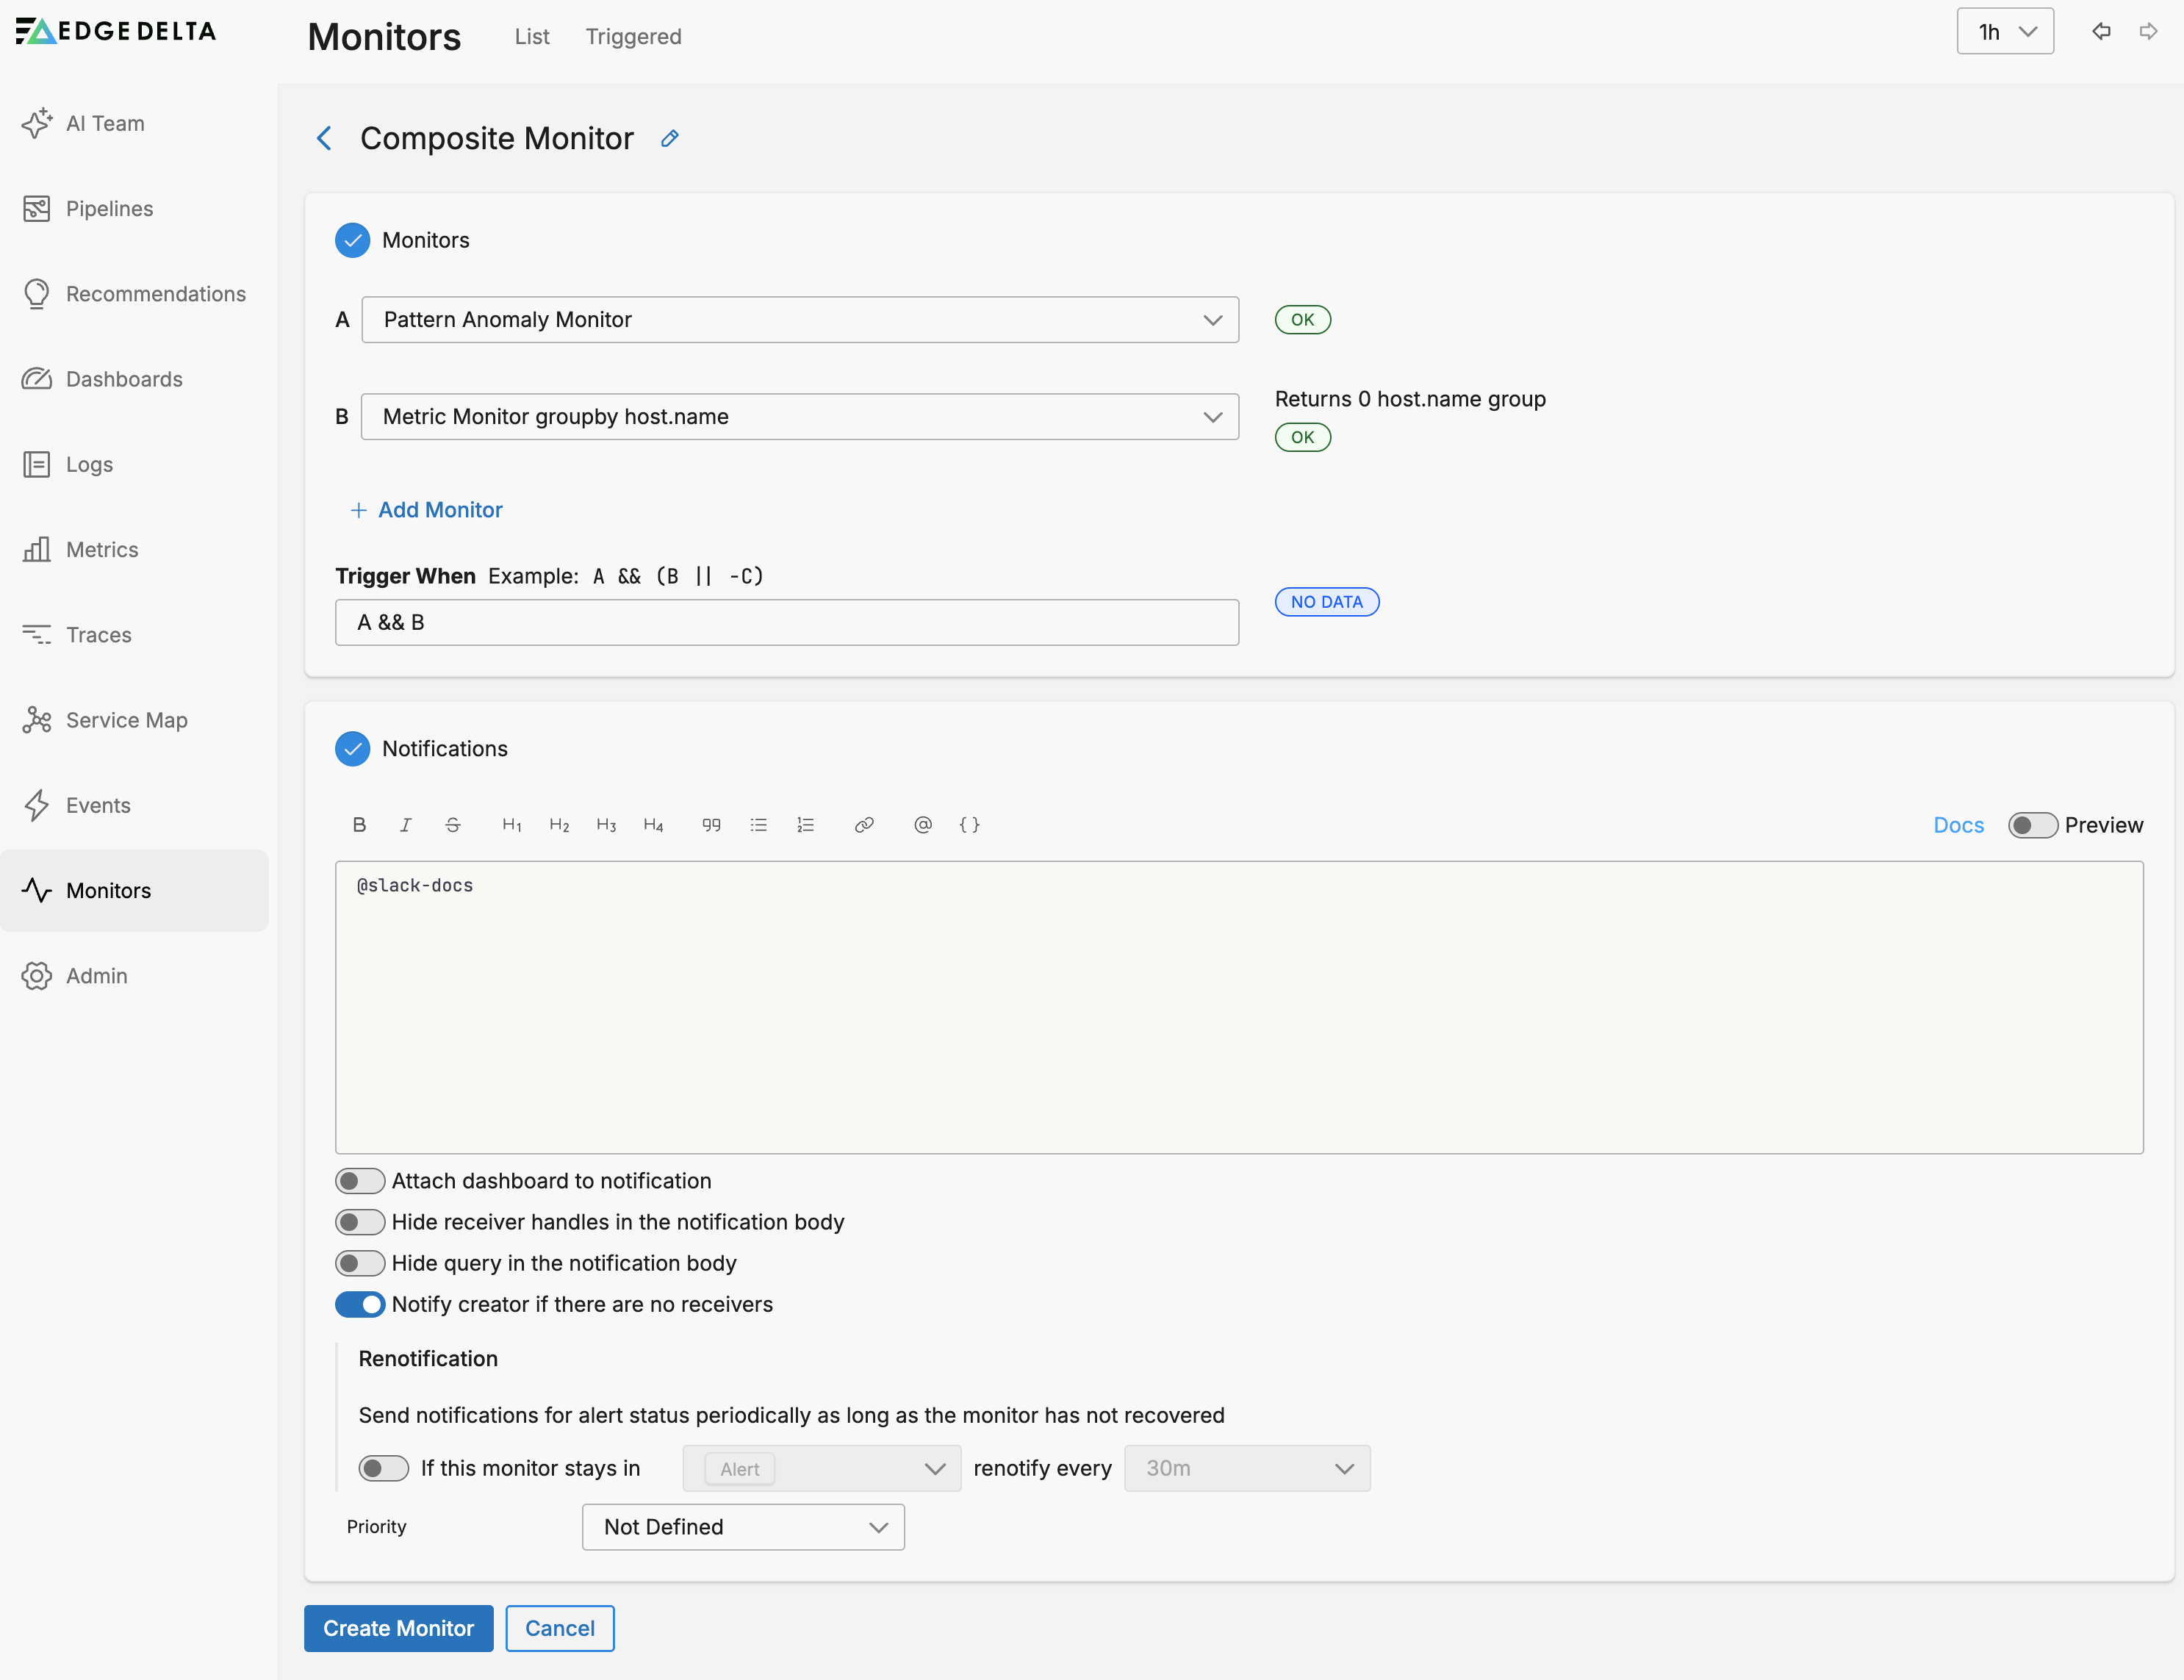
Task: Open the 1h time range selector
Action: click(x=2005, y=31)
